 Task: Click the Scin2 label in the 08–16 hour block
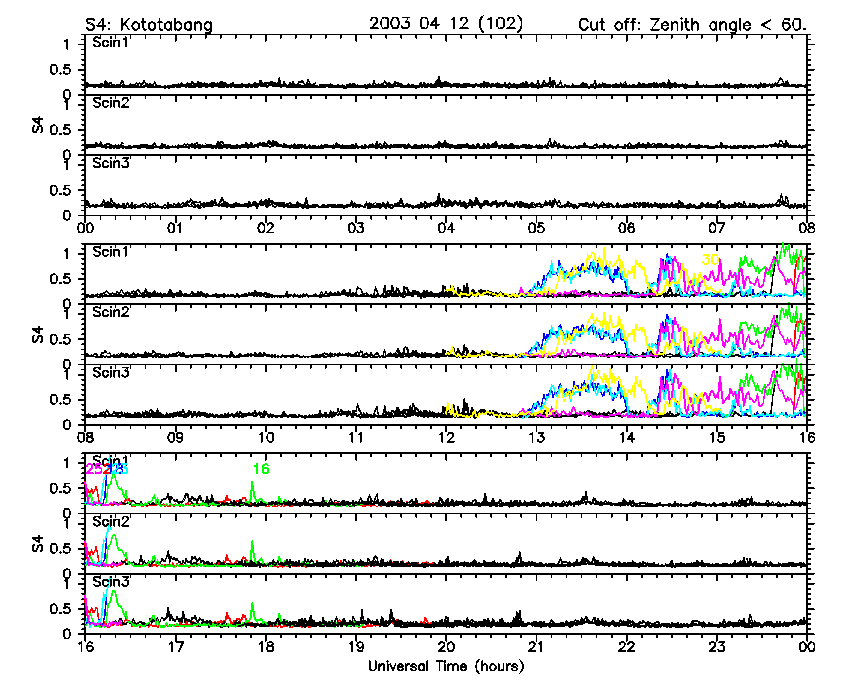tap(111, 312)
